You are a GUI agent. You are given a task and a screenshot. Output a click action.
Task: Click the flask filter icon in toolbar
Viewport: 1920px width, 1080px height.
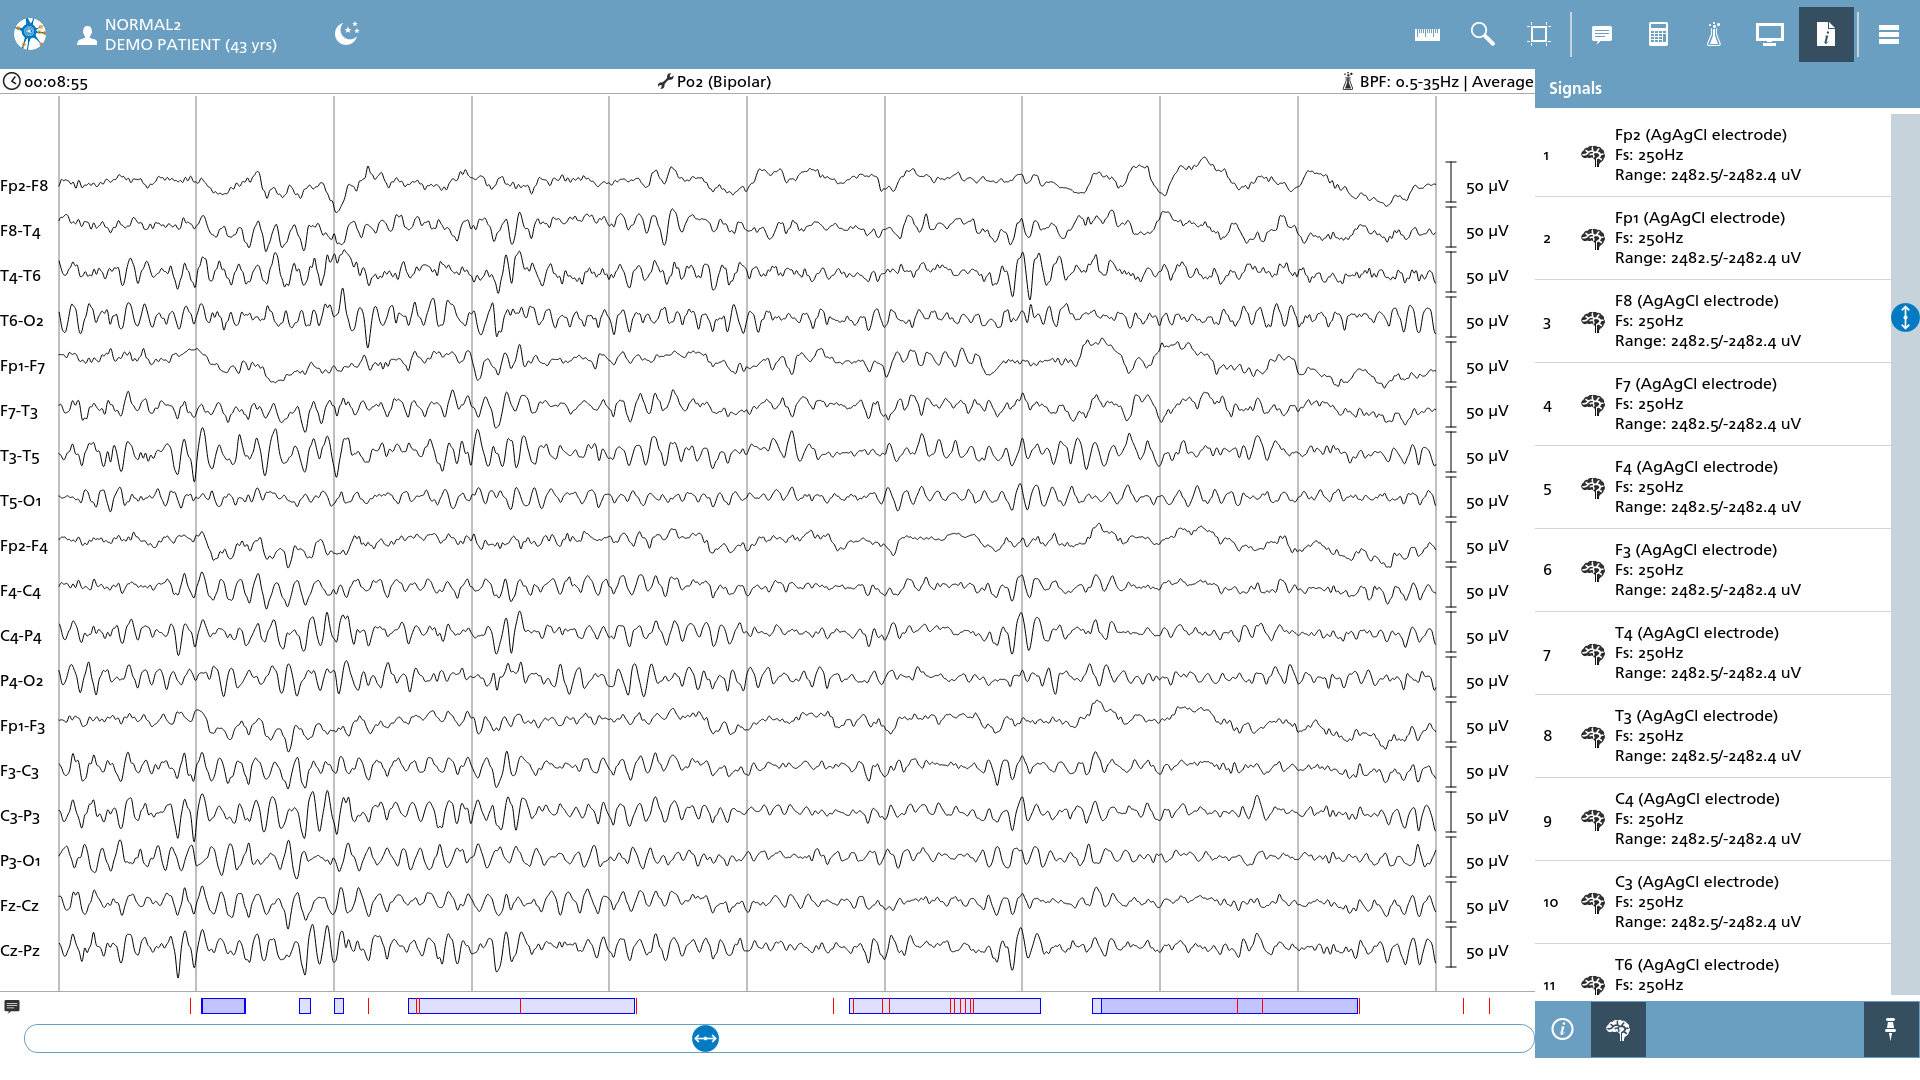click(x=1714, y=35)
